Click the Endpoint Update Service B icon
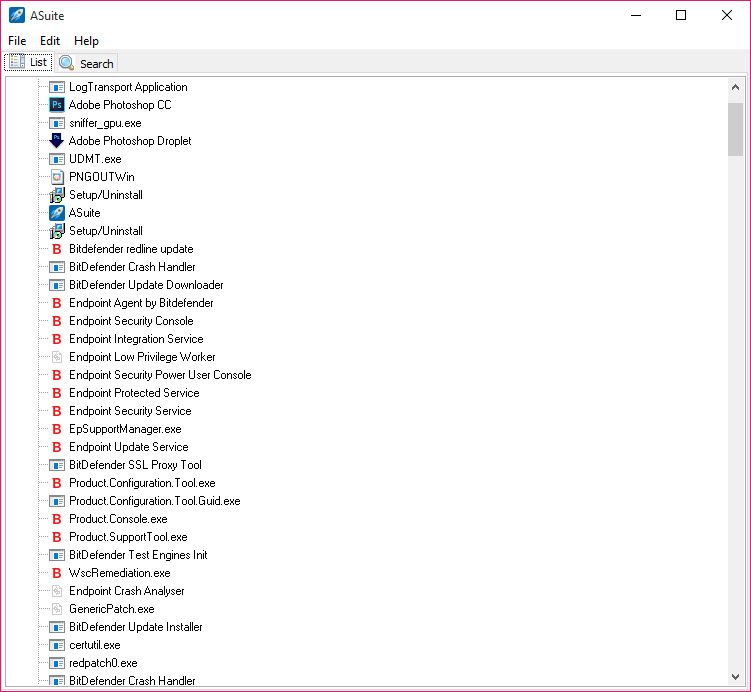The height and width of the screenshot is (692, 751). (x=57, y=447)
